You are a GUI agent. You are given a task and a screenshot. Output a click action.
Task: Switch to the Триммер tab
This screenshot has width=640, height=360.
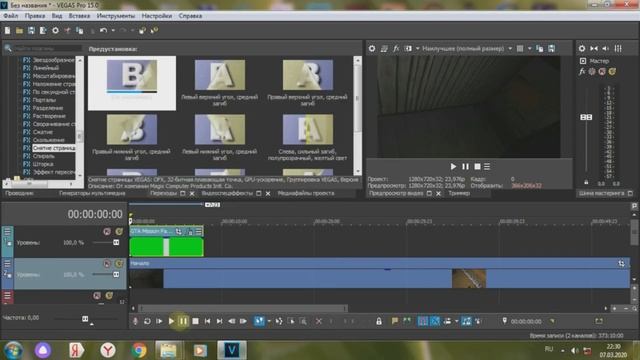(459, 193)
